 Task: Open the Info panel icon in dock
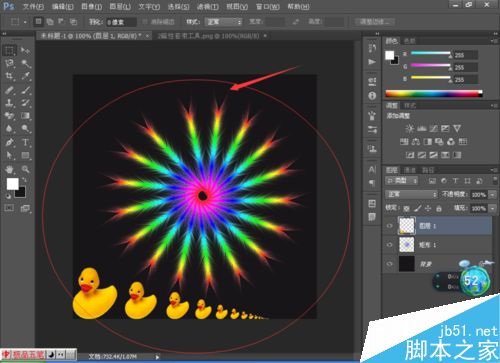tap(372, 96)
